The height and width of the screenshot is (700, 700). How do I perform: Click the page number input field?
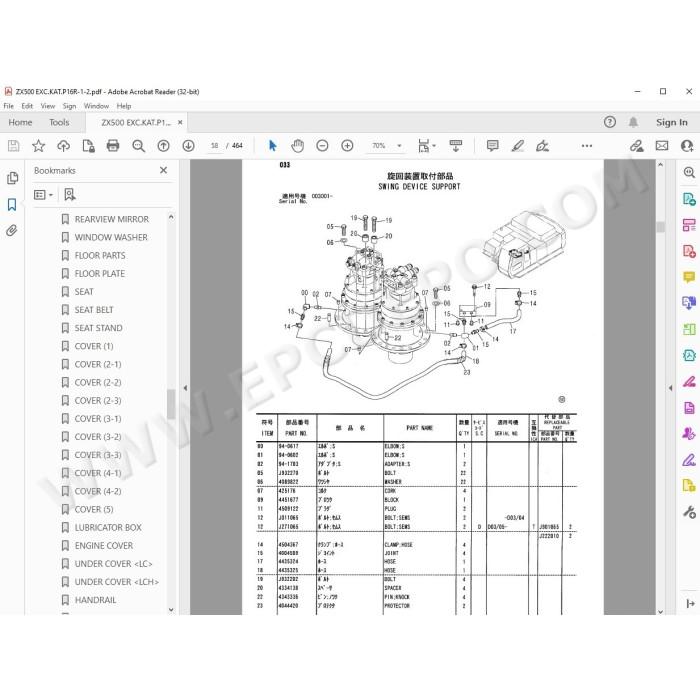pos(215,146)
